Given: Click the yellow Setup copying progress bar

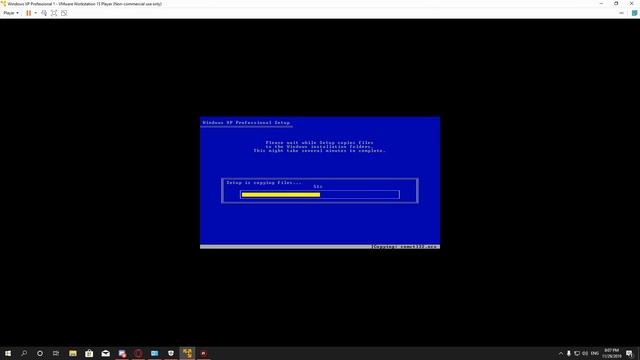Looking at the screenshot, I should pyautogui.click(x=281, y=195).
